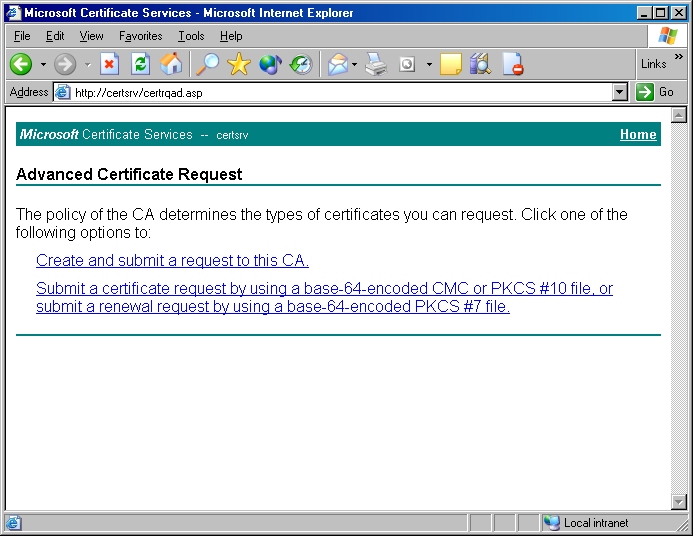Image resolution: width=693 pixels, height=536 pixels.
Task: Click the Go button beside the address bar
Action: [656, 92]
